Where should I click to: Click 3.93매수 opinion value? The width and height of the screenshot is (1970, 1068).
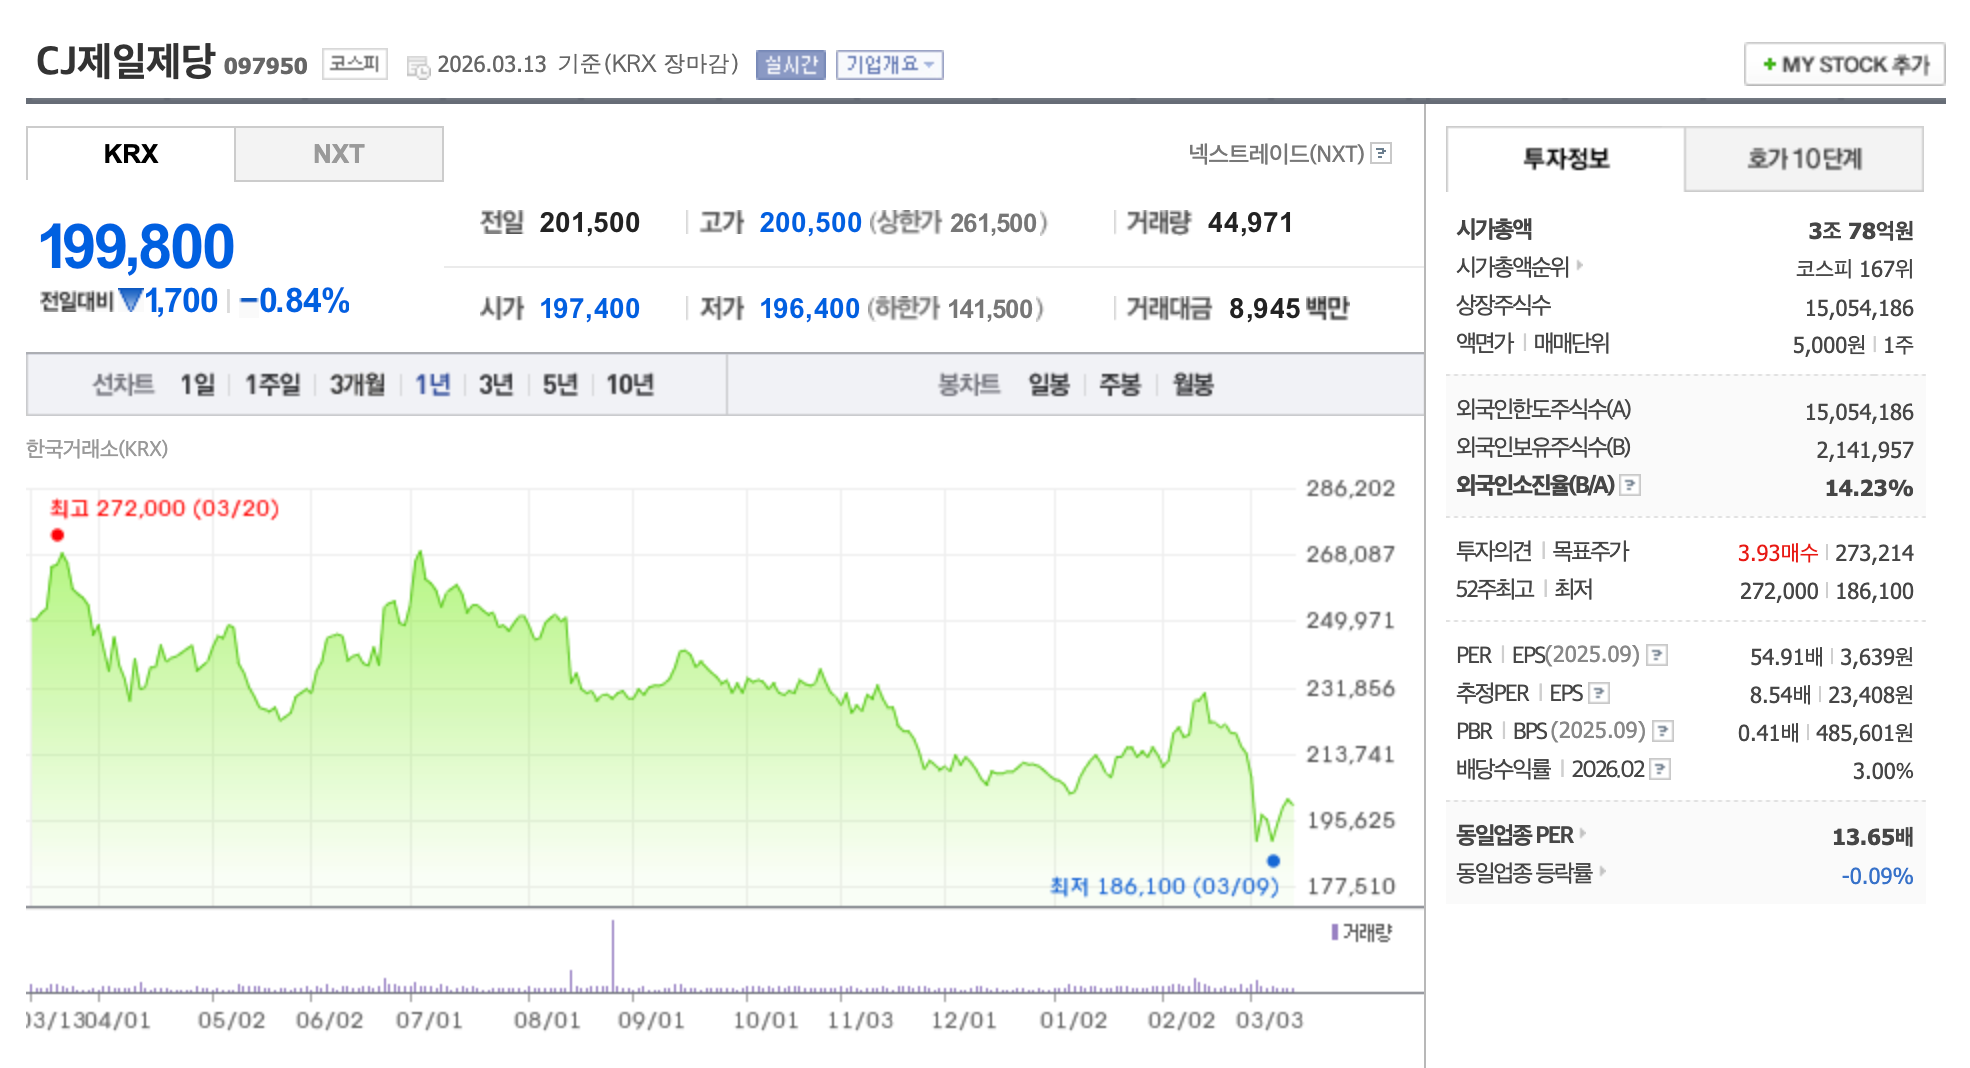coord(1777,553)
